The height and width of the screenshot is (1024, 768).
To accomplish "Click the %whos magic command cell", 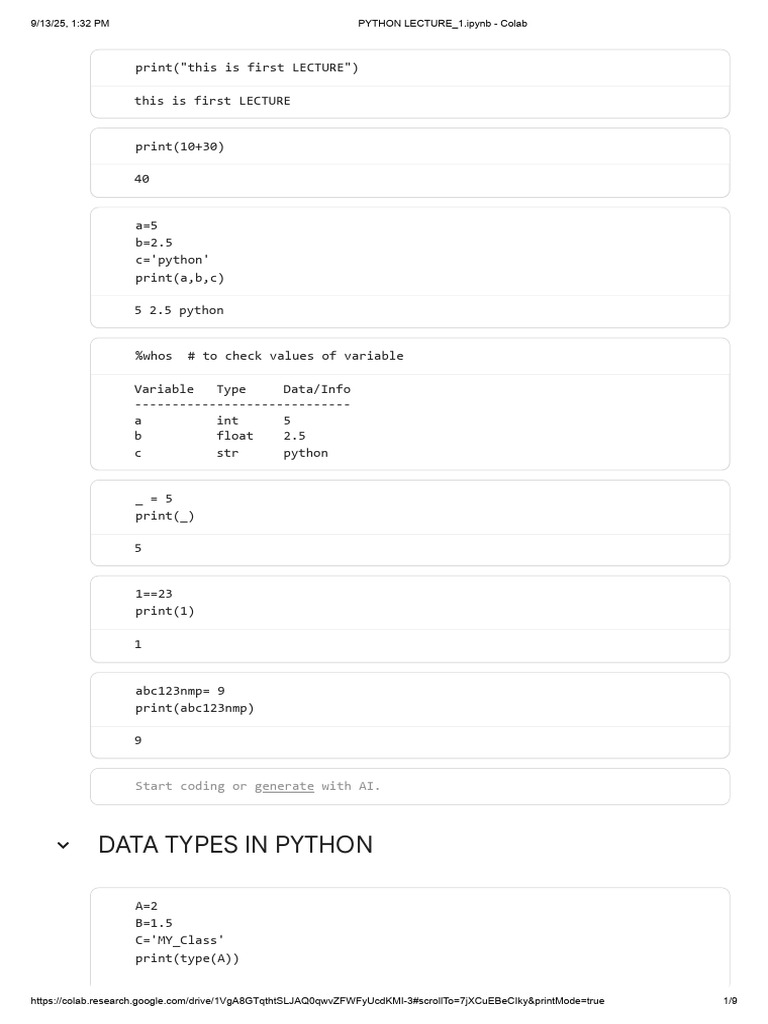I will point(410,357).
